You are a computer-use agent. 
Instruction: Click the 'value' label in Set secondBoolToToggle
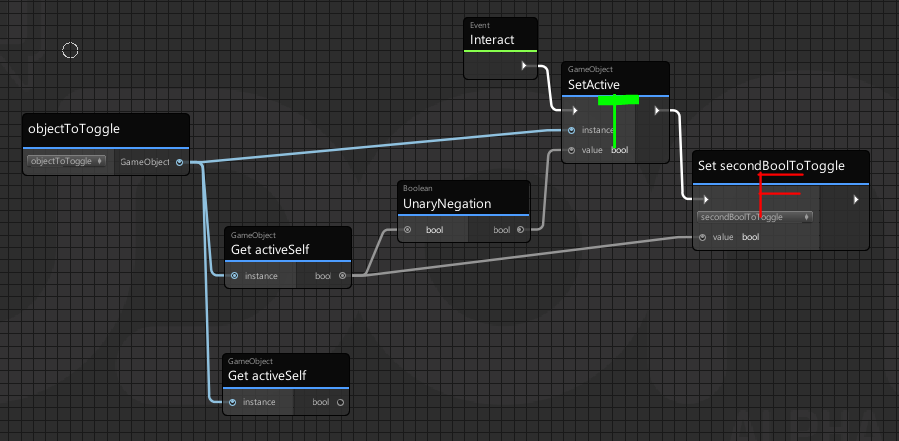click(x=723, y=237)
